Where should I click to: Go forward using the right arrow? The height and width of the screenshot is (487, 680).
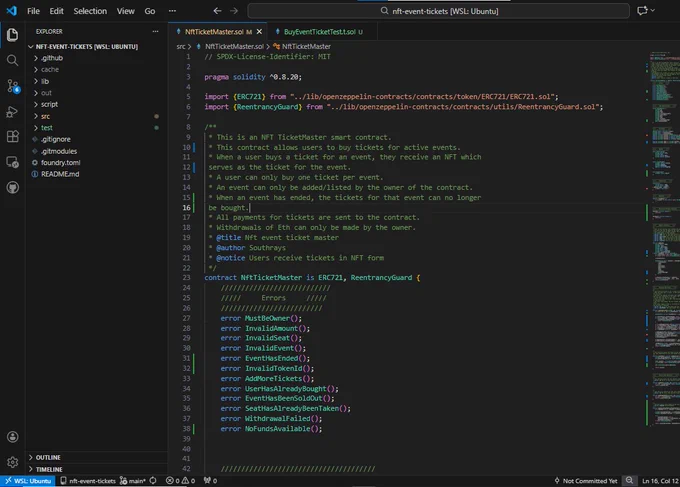point(234,11)
